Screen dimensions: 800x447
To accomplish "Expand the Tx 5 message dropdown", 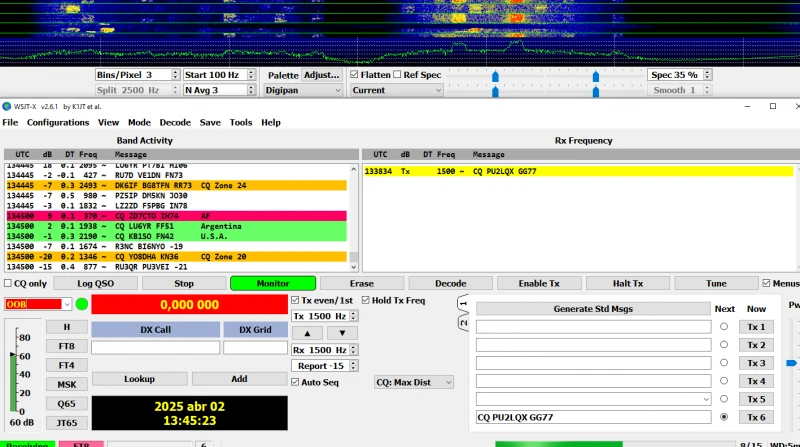I will [706, 399].
